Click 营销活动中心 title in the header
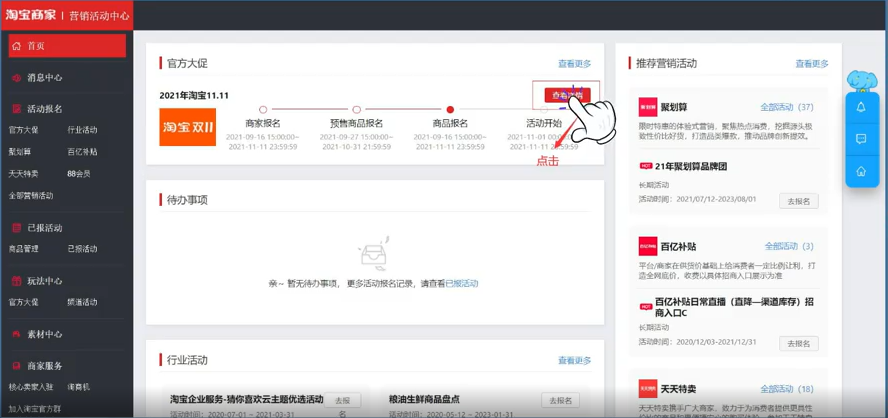 (98, 15)
